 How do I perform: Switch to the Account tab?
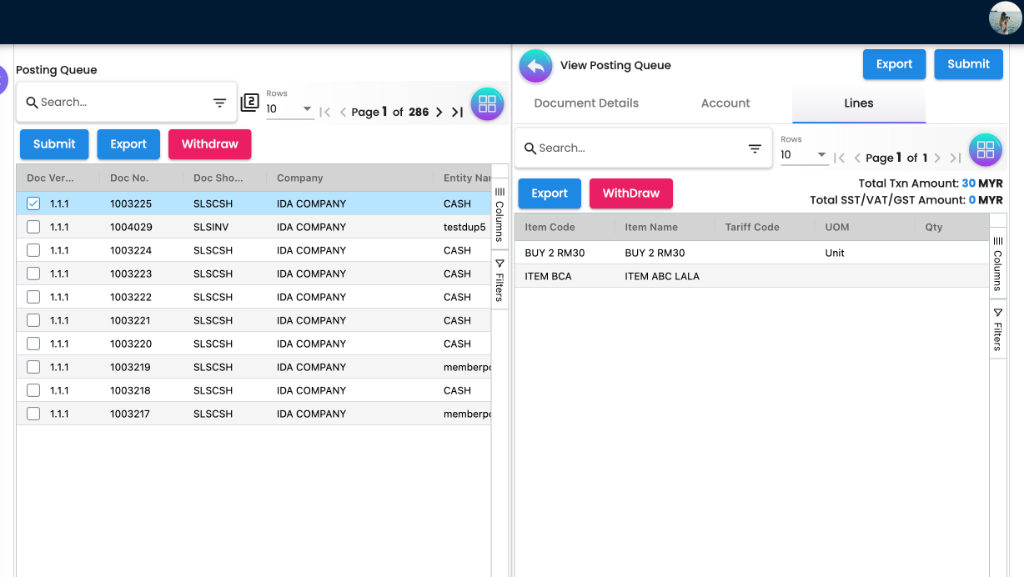[x=725, y=103]
